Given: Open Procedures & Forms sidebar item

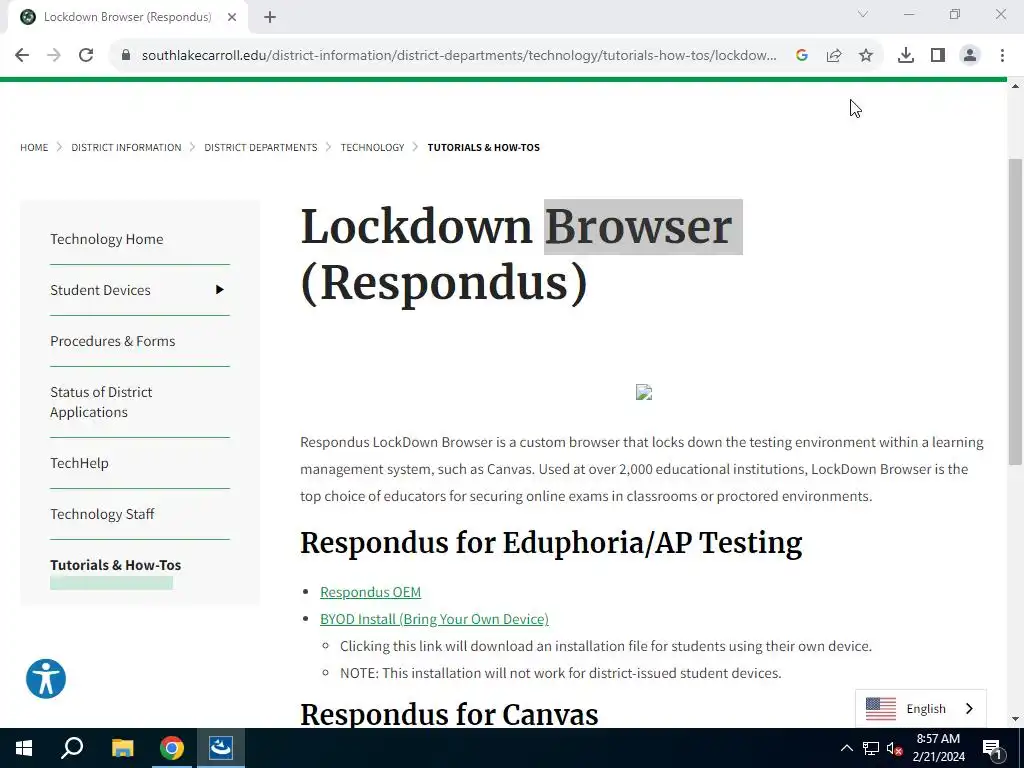Looking at the screenshot, I should pos(113,341).
